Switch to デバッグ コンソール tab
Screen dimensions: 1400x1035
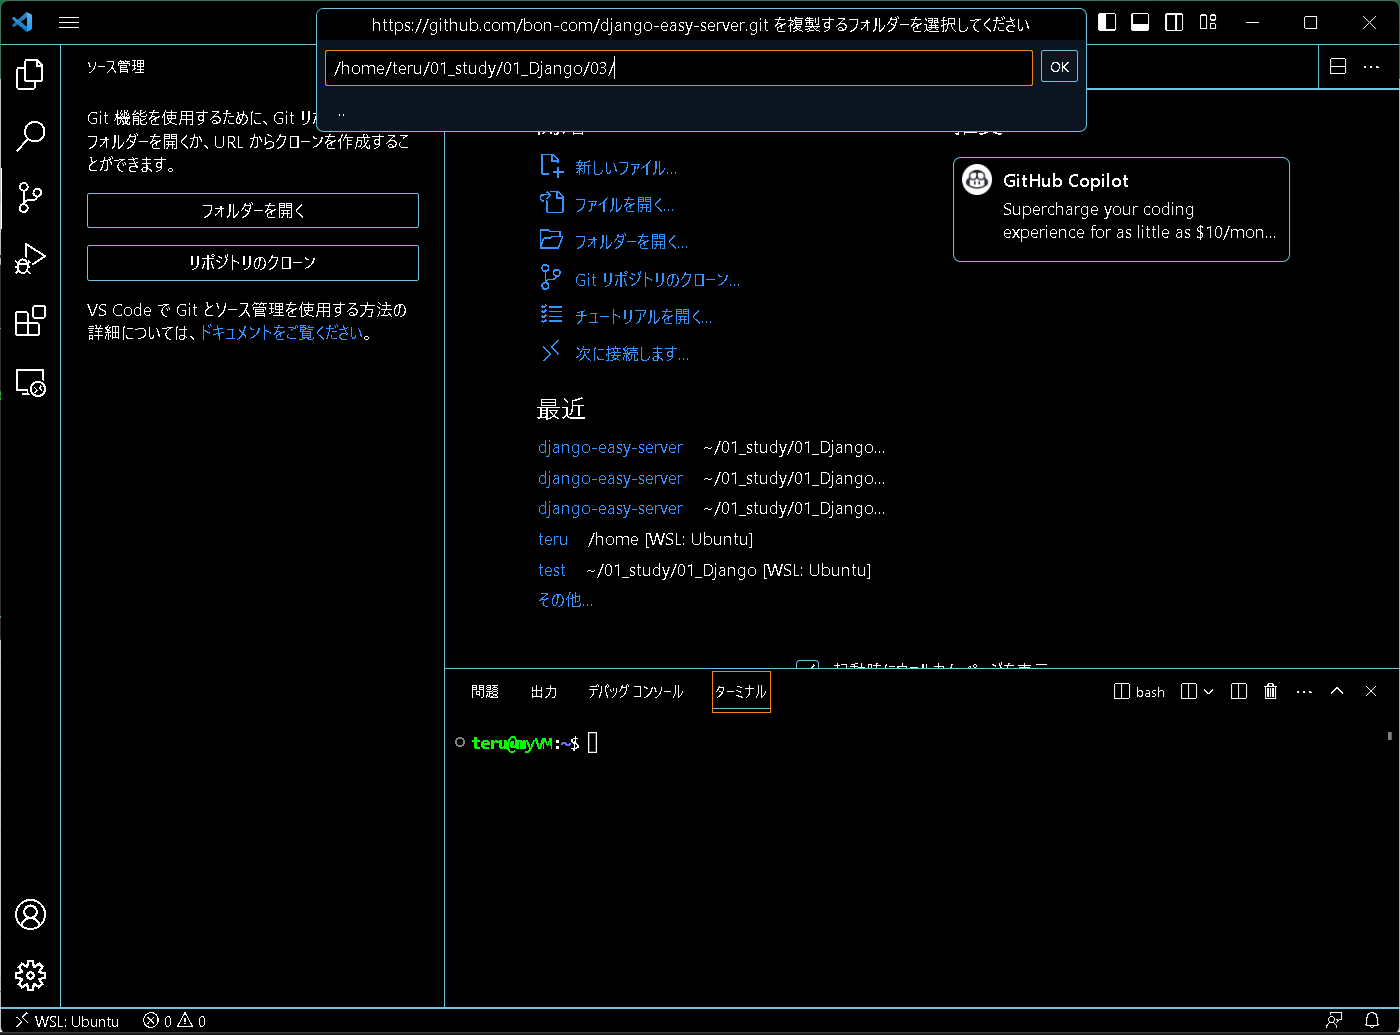(x=635, y=691)
